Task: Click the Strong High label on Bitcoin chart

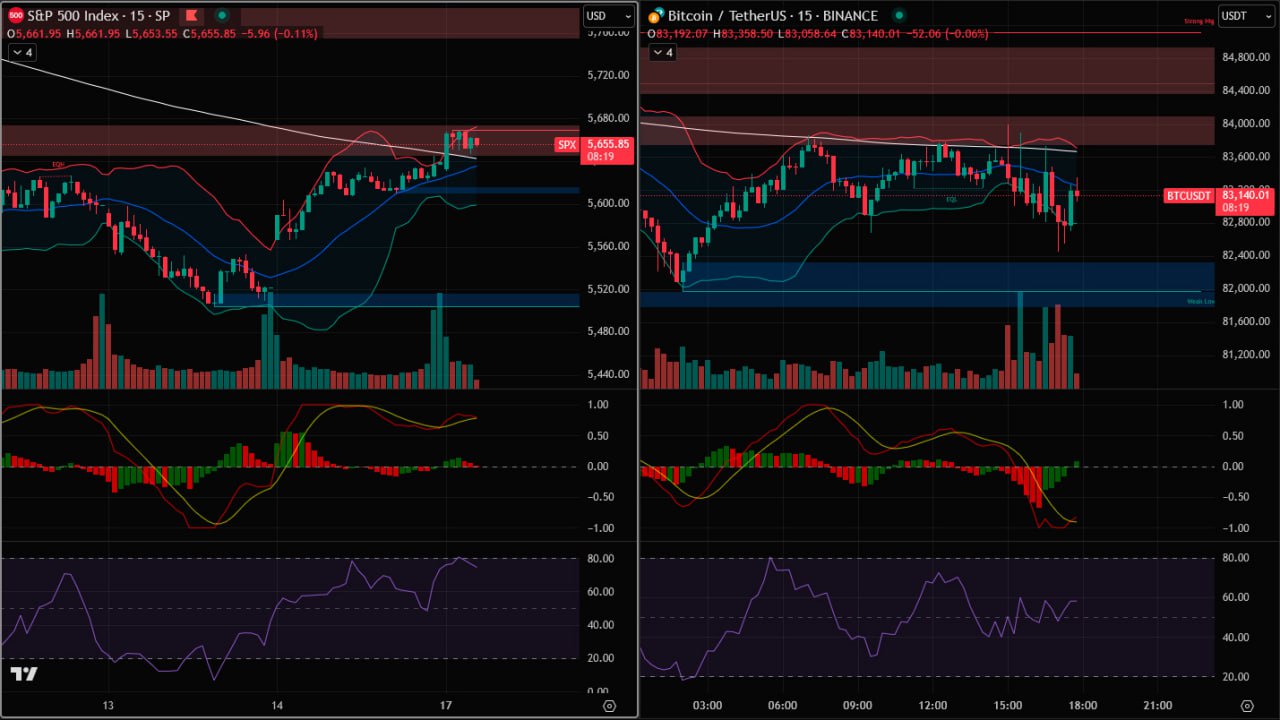Action: (1198, 19)
